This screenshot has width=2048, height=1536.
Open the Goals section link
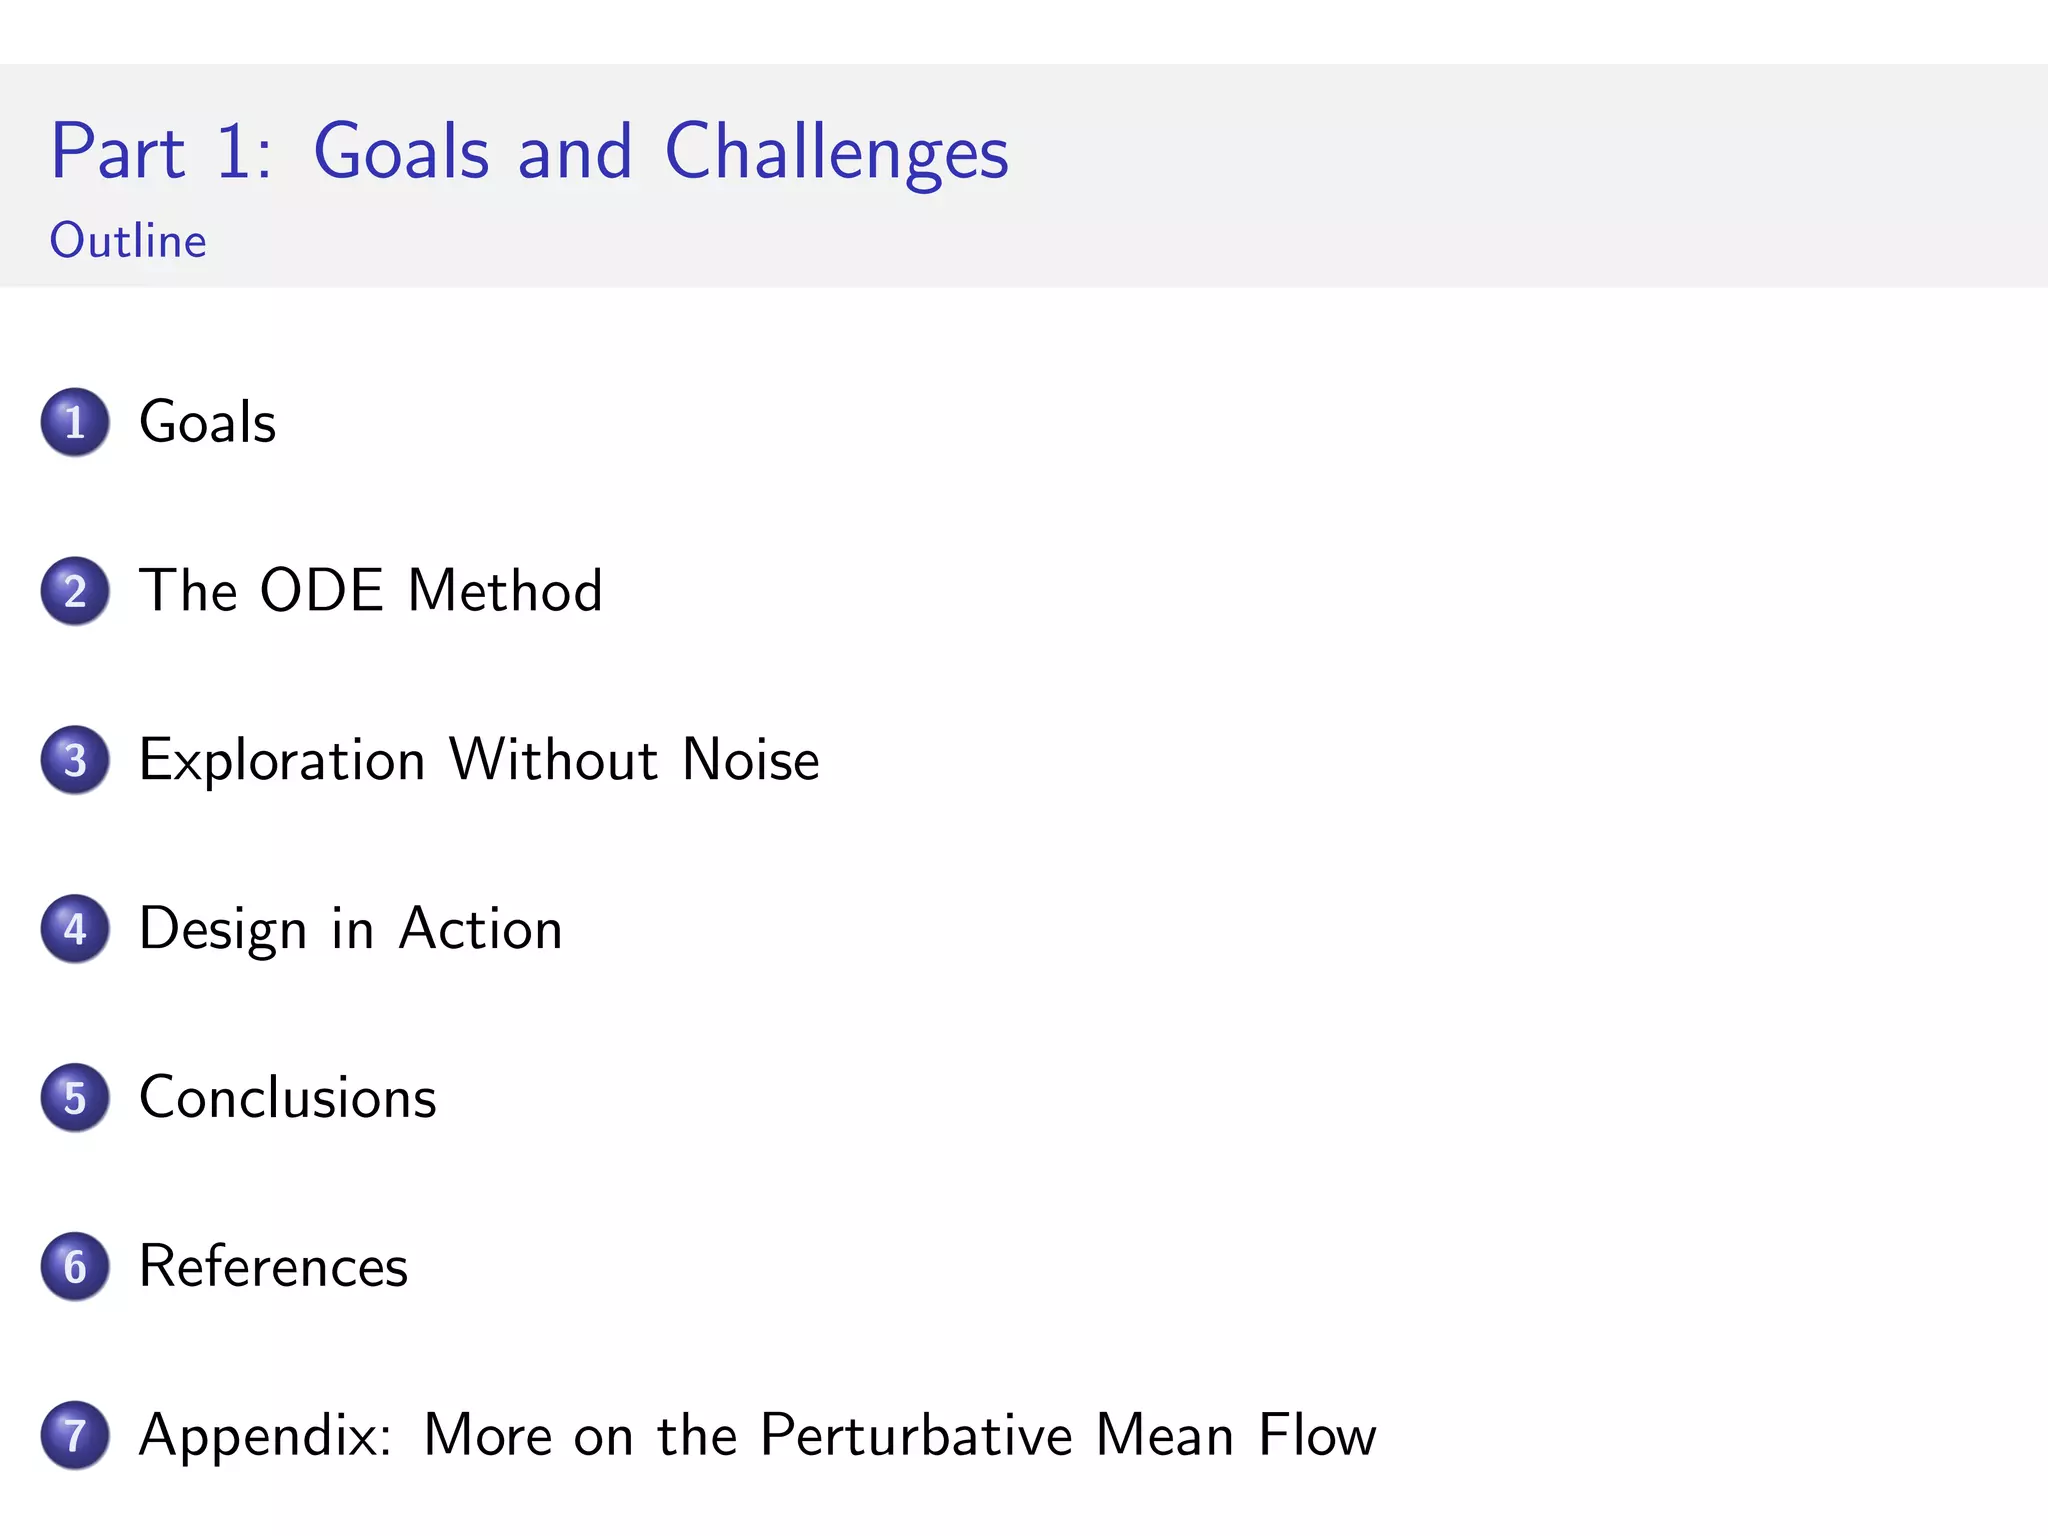coord(207,422)
